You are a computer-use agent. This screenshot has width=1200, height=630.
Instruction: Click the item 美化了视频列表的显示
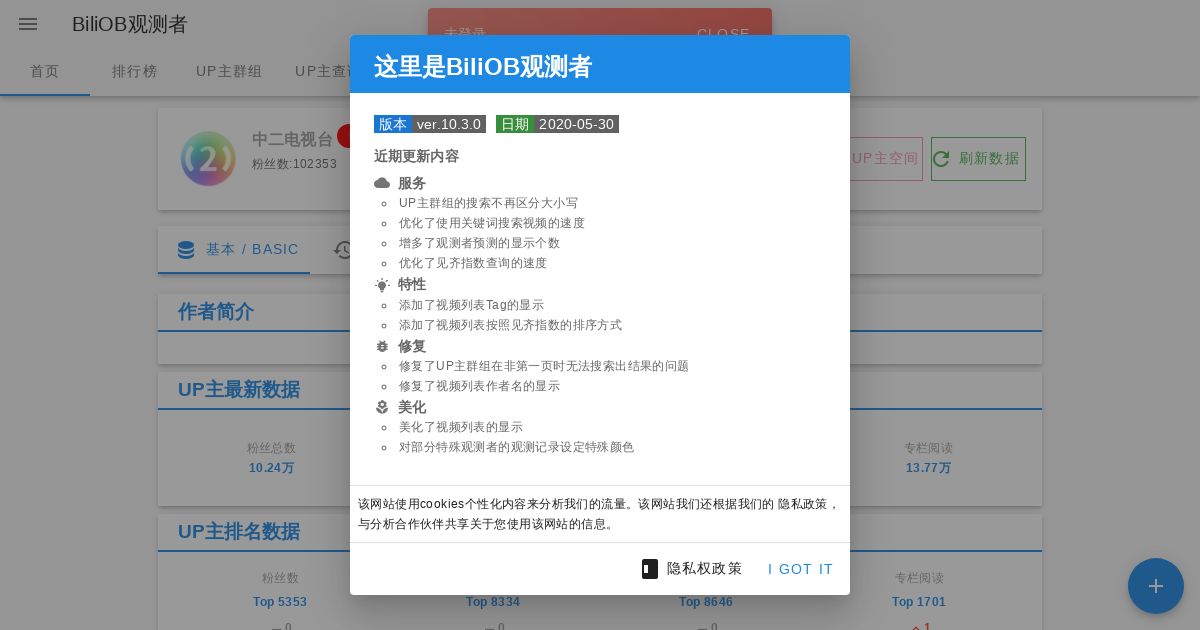click(x=461, y=427)
